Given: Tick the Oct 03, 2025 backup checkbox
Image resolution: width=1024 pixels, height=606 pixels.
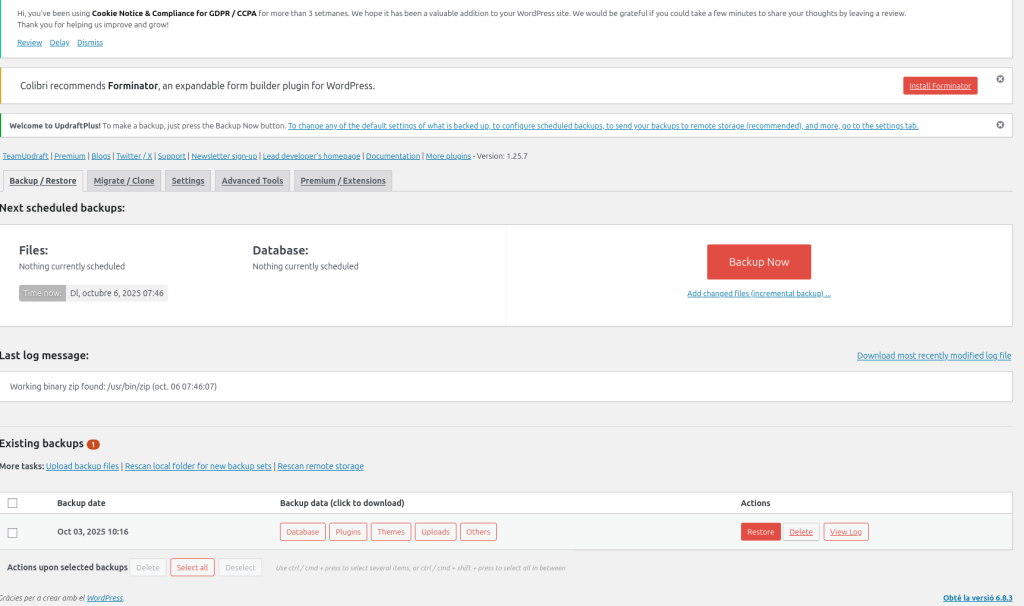Looking at the screenshot, I should click(x=12, y=532).
